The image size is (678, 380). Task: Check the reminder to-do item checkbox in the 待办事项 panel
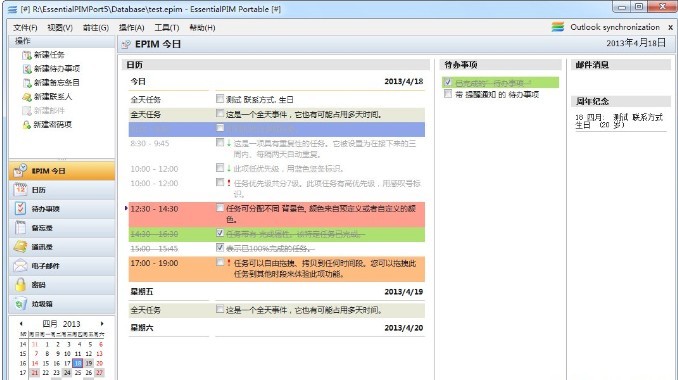(448, 94)
